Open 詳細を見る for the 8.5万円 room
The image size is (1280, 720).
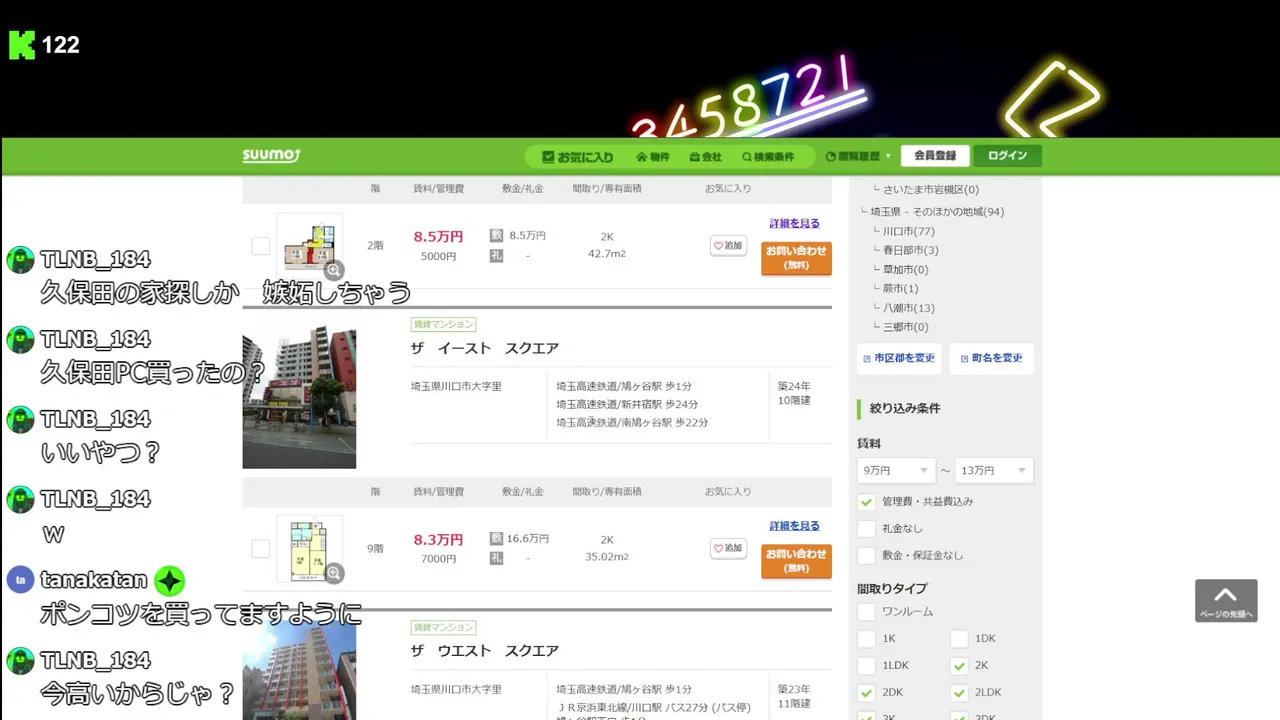795,223
